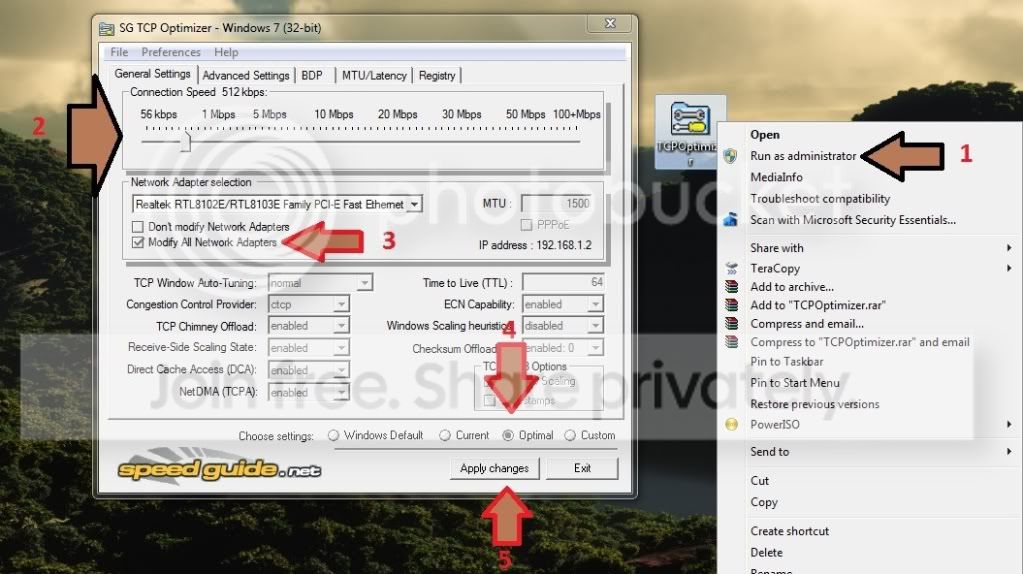Click the SG TCP Optimizer title bar icon

click(x=106, y=29)
